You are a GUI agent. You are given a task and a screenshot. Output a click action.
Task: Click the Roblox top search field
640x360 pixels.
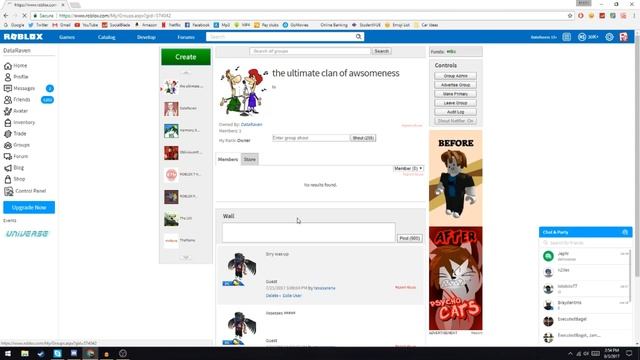pos(281,37)
